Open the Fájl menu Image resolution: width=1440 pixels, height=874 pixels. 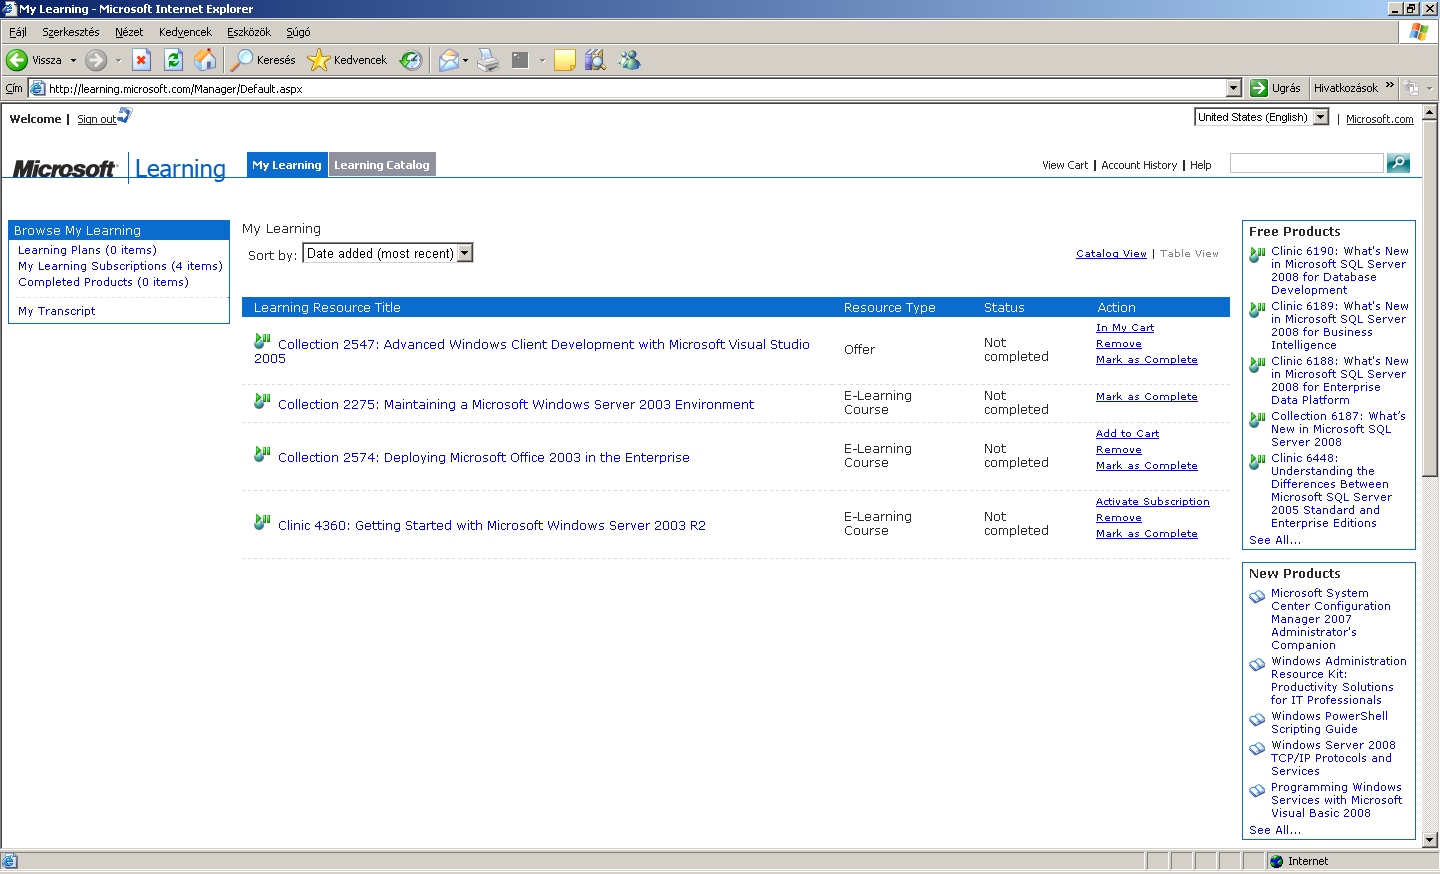click(x=18, y=32)
